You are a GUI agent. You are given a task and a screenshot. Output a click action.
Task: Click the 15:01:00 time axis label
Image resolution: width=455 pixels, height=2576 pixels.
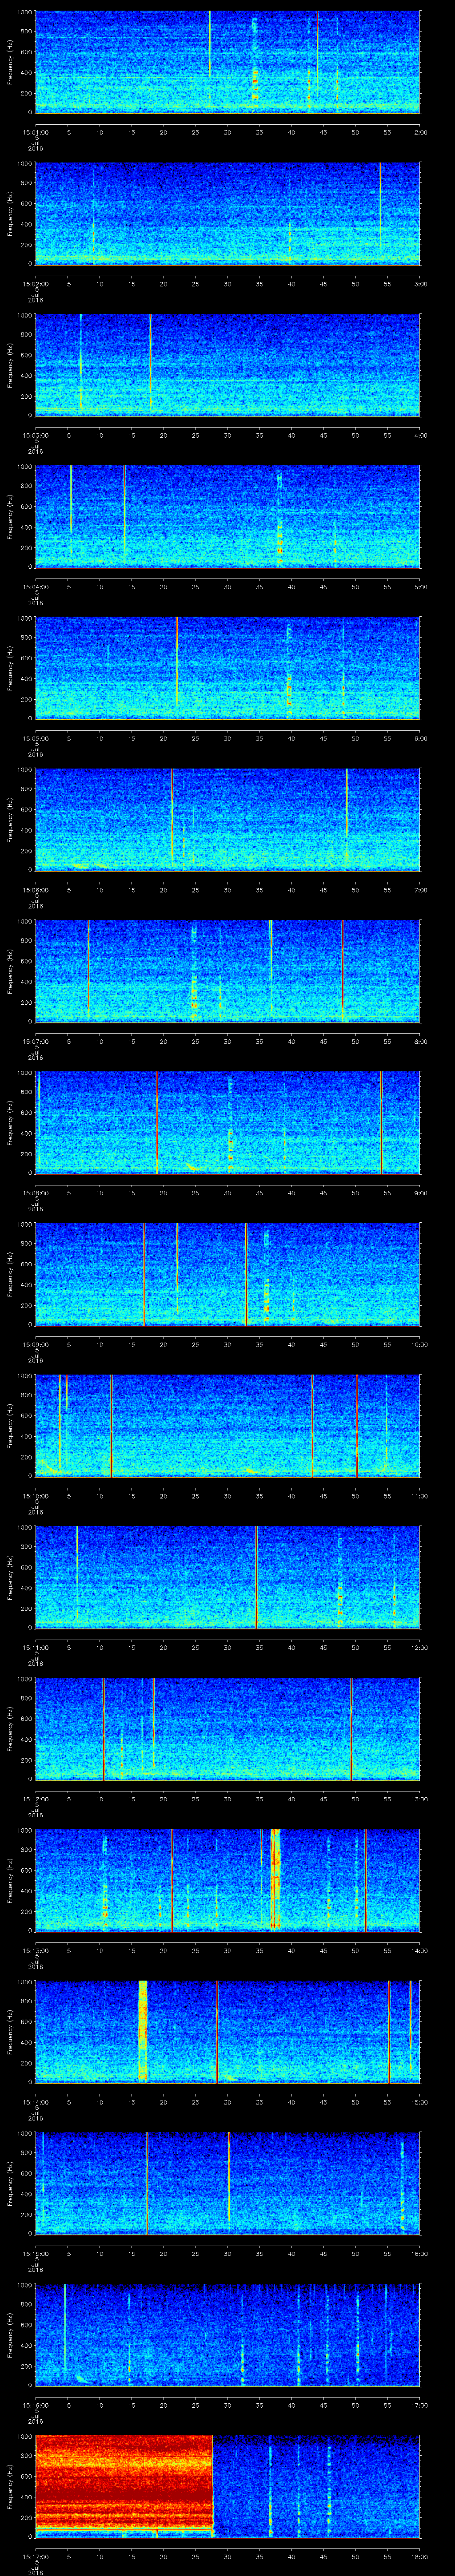[35, 131]
